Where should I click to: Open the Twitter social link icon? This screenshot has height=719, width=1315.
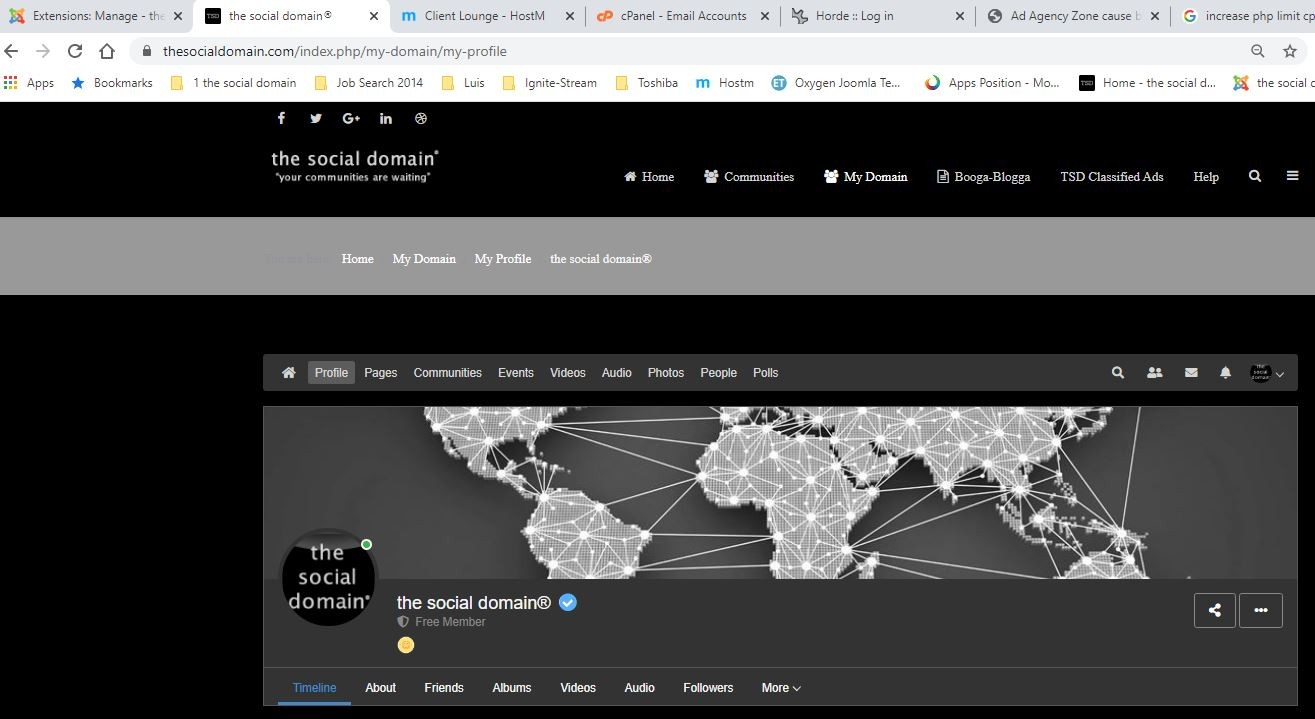pyautogui.click(x=316, y=118)
